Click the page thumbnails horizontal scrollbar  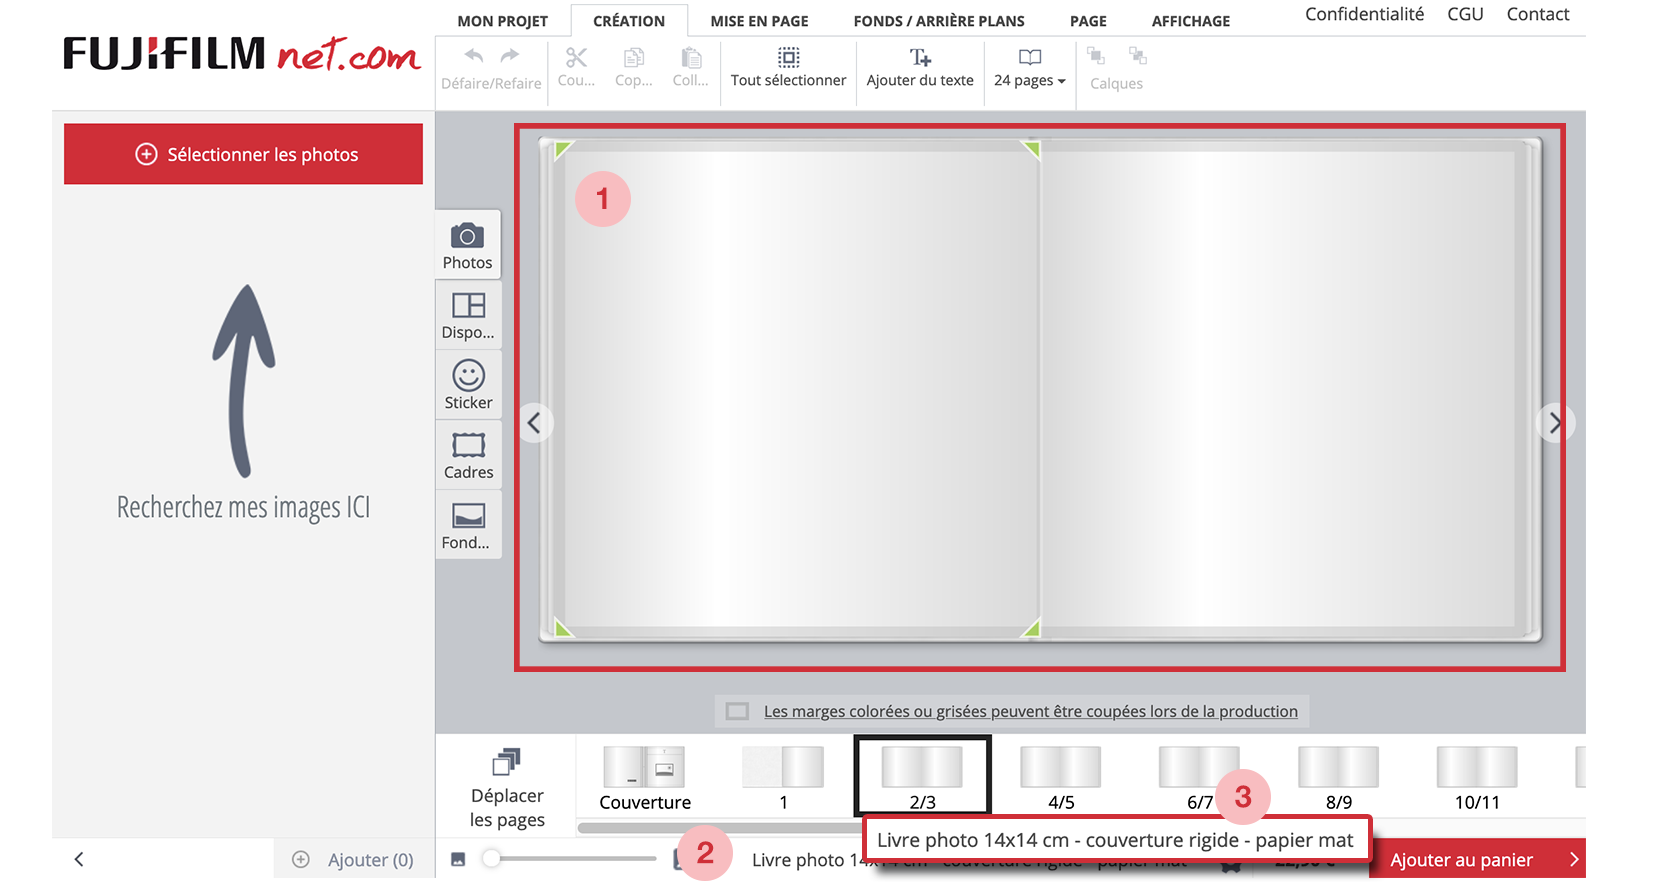click(x=720, y=828)
